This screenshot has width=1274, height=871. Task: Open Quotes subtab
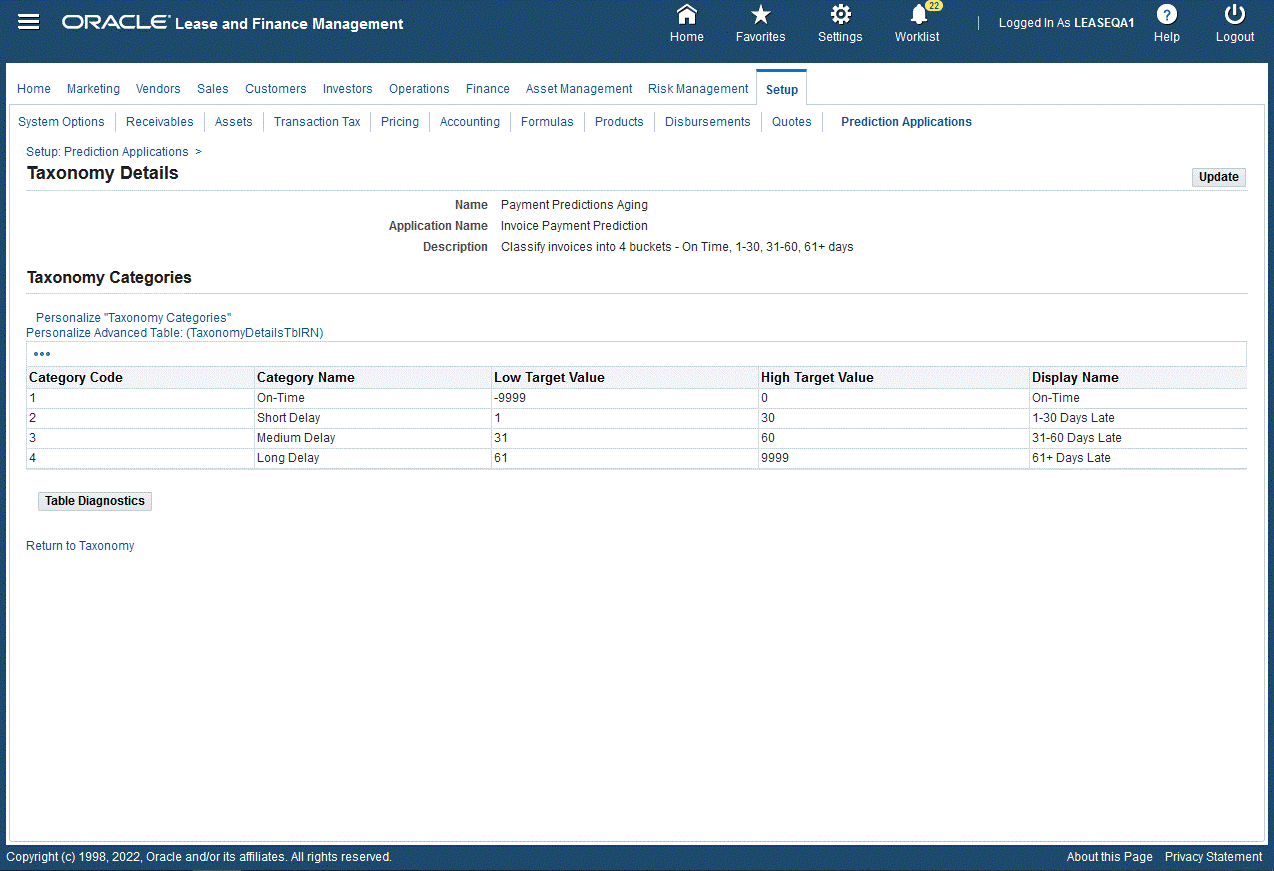792,122
